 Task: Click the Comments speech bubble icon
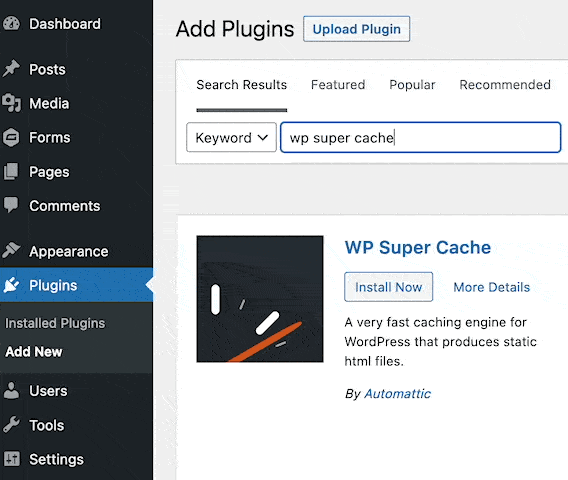coord(11,205)
